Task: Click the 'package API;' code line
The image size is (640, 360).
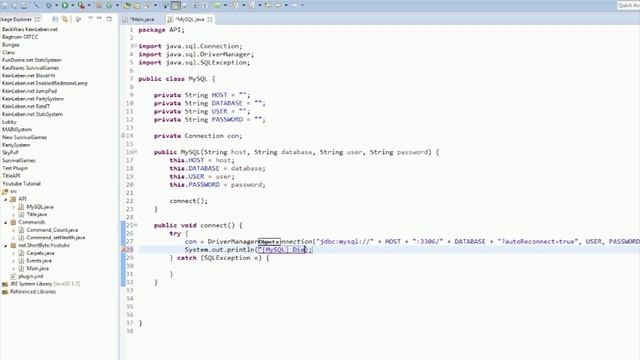Action: point(162,30)
